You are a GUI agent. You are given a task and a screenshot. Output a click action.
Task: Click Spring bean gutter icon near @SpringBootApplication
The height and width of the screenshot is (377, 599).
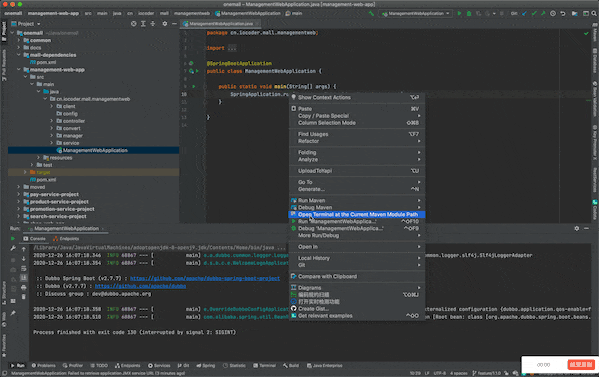click(191, 63)
